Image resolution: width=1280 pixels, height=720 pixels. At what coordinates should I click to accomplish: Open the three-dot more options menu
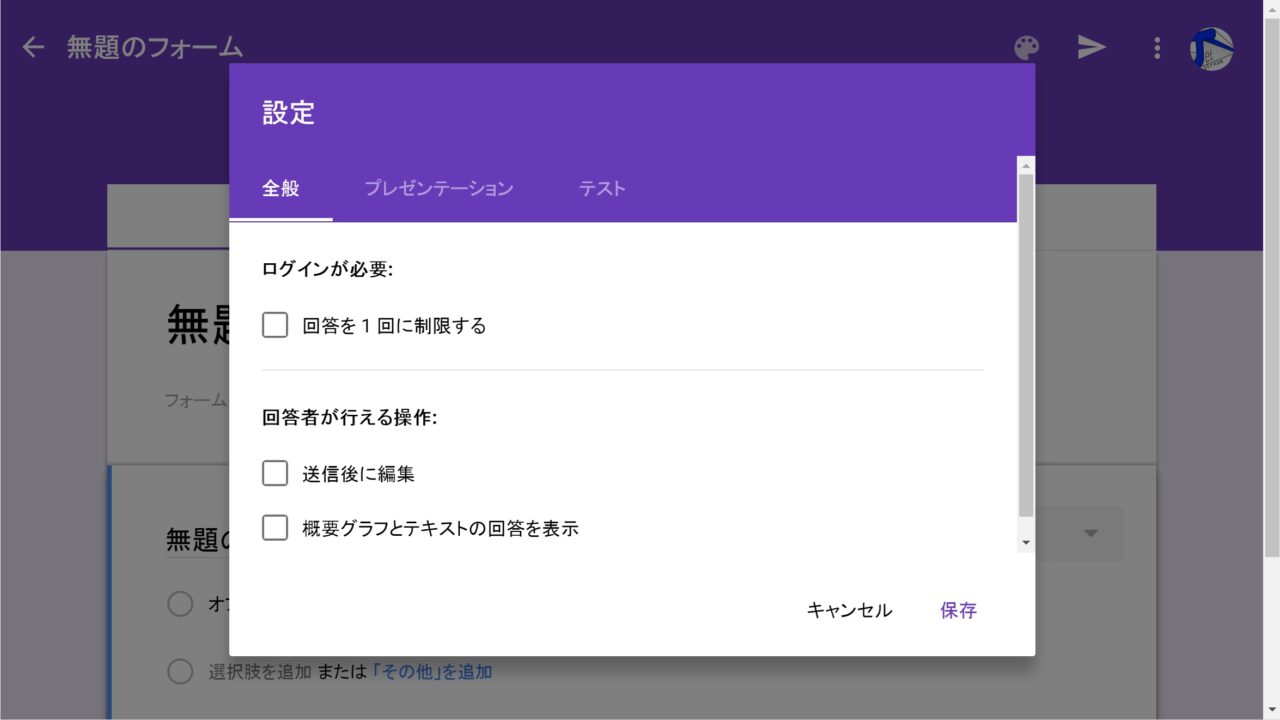click(x=1157, y=48)
